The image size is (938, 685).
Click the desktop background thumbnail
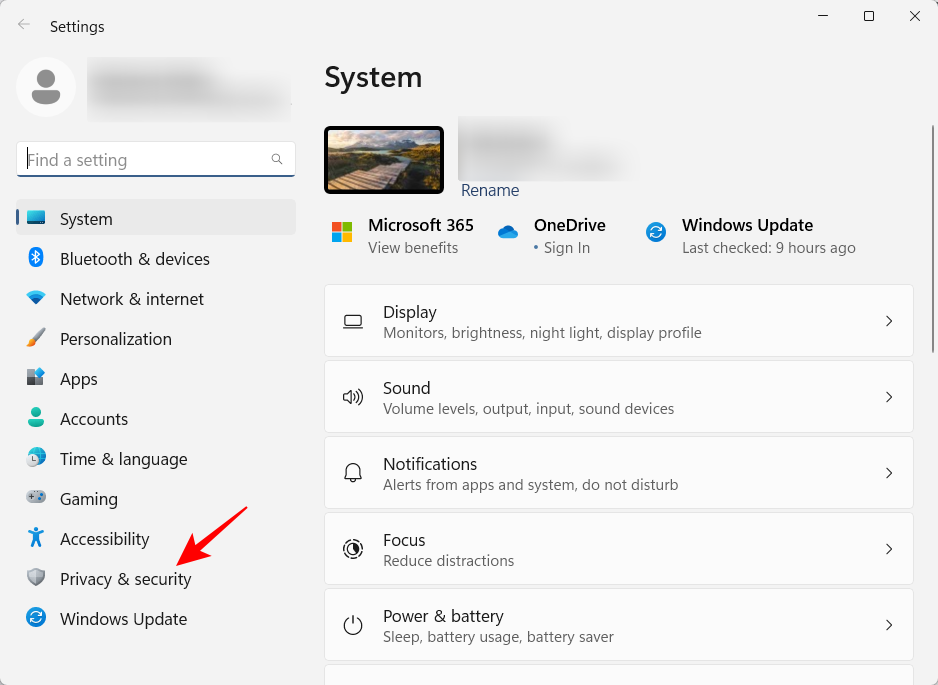(x=384, y=159)
